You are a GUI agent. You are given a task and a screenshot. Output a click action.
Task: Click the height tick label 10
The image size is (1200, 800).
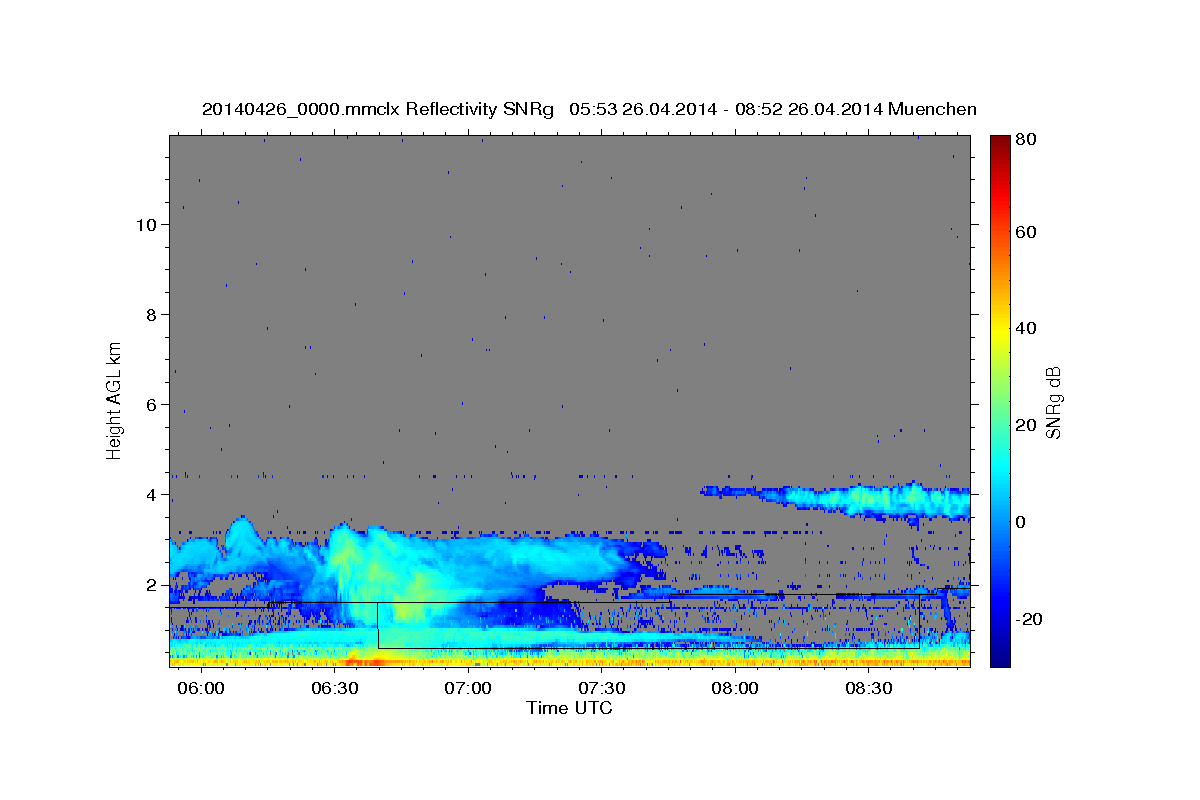[146, 224]
